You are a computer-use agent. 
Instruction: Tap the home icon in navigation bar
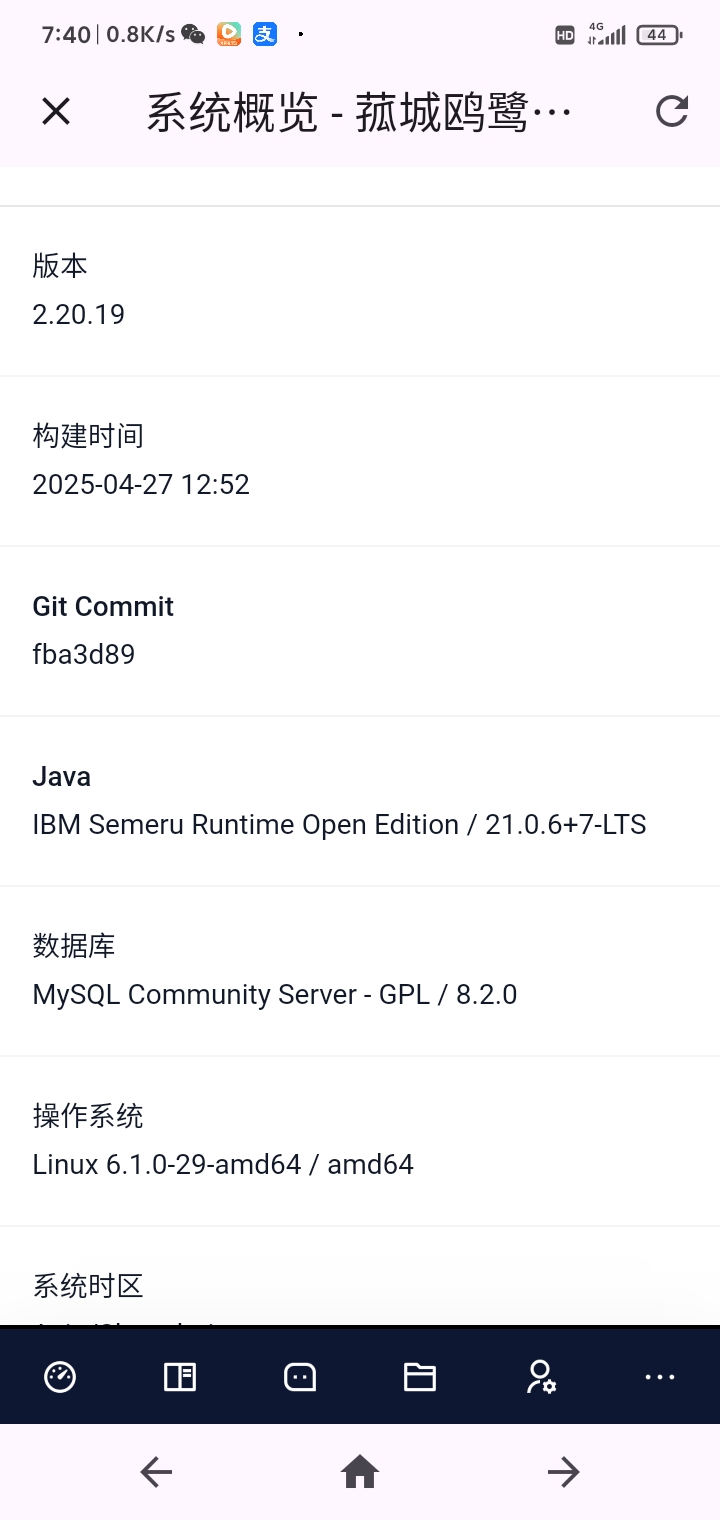pos(360,1471)
